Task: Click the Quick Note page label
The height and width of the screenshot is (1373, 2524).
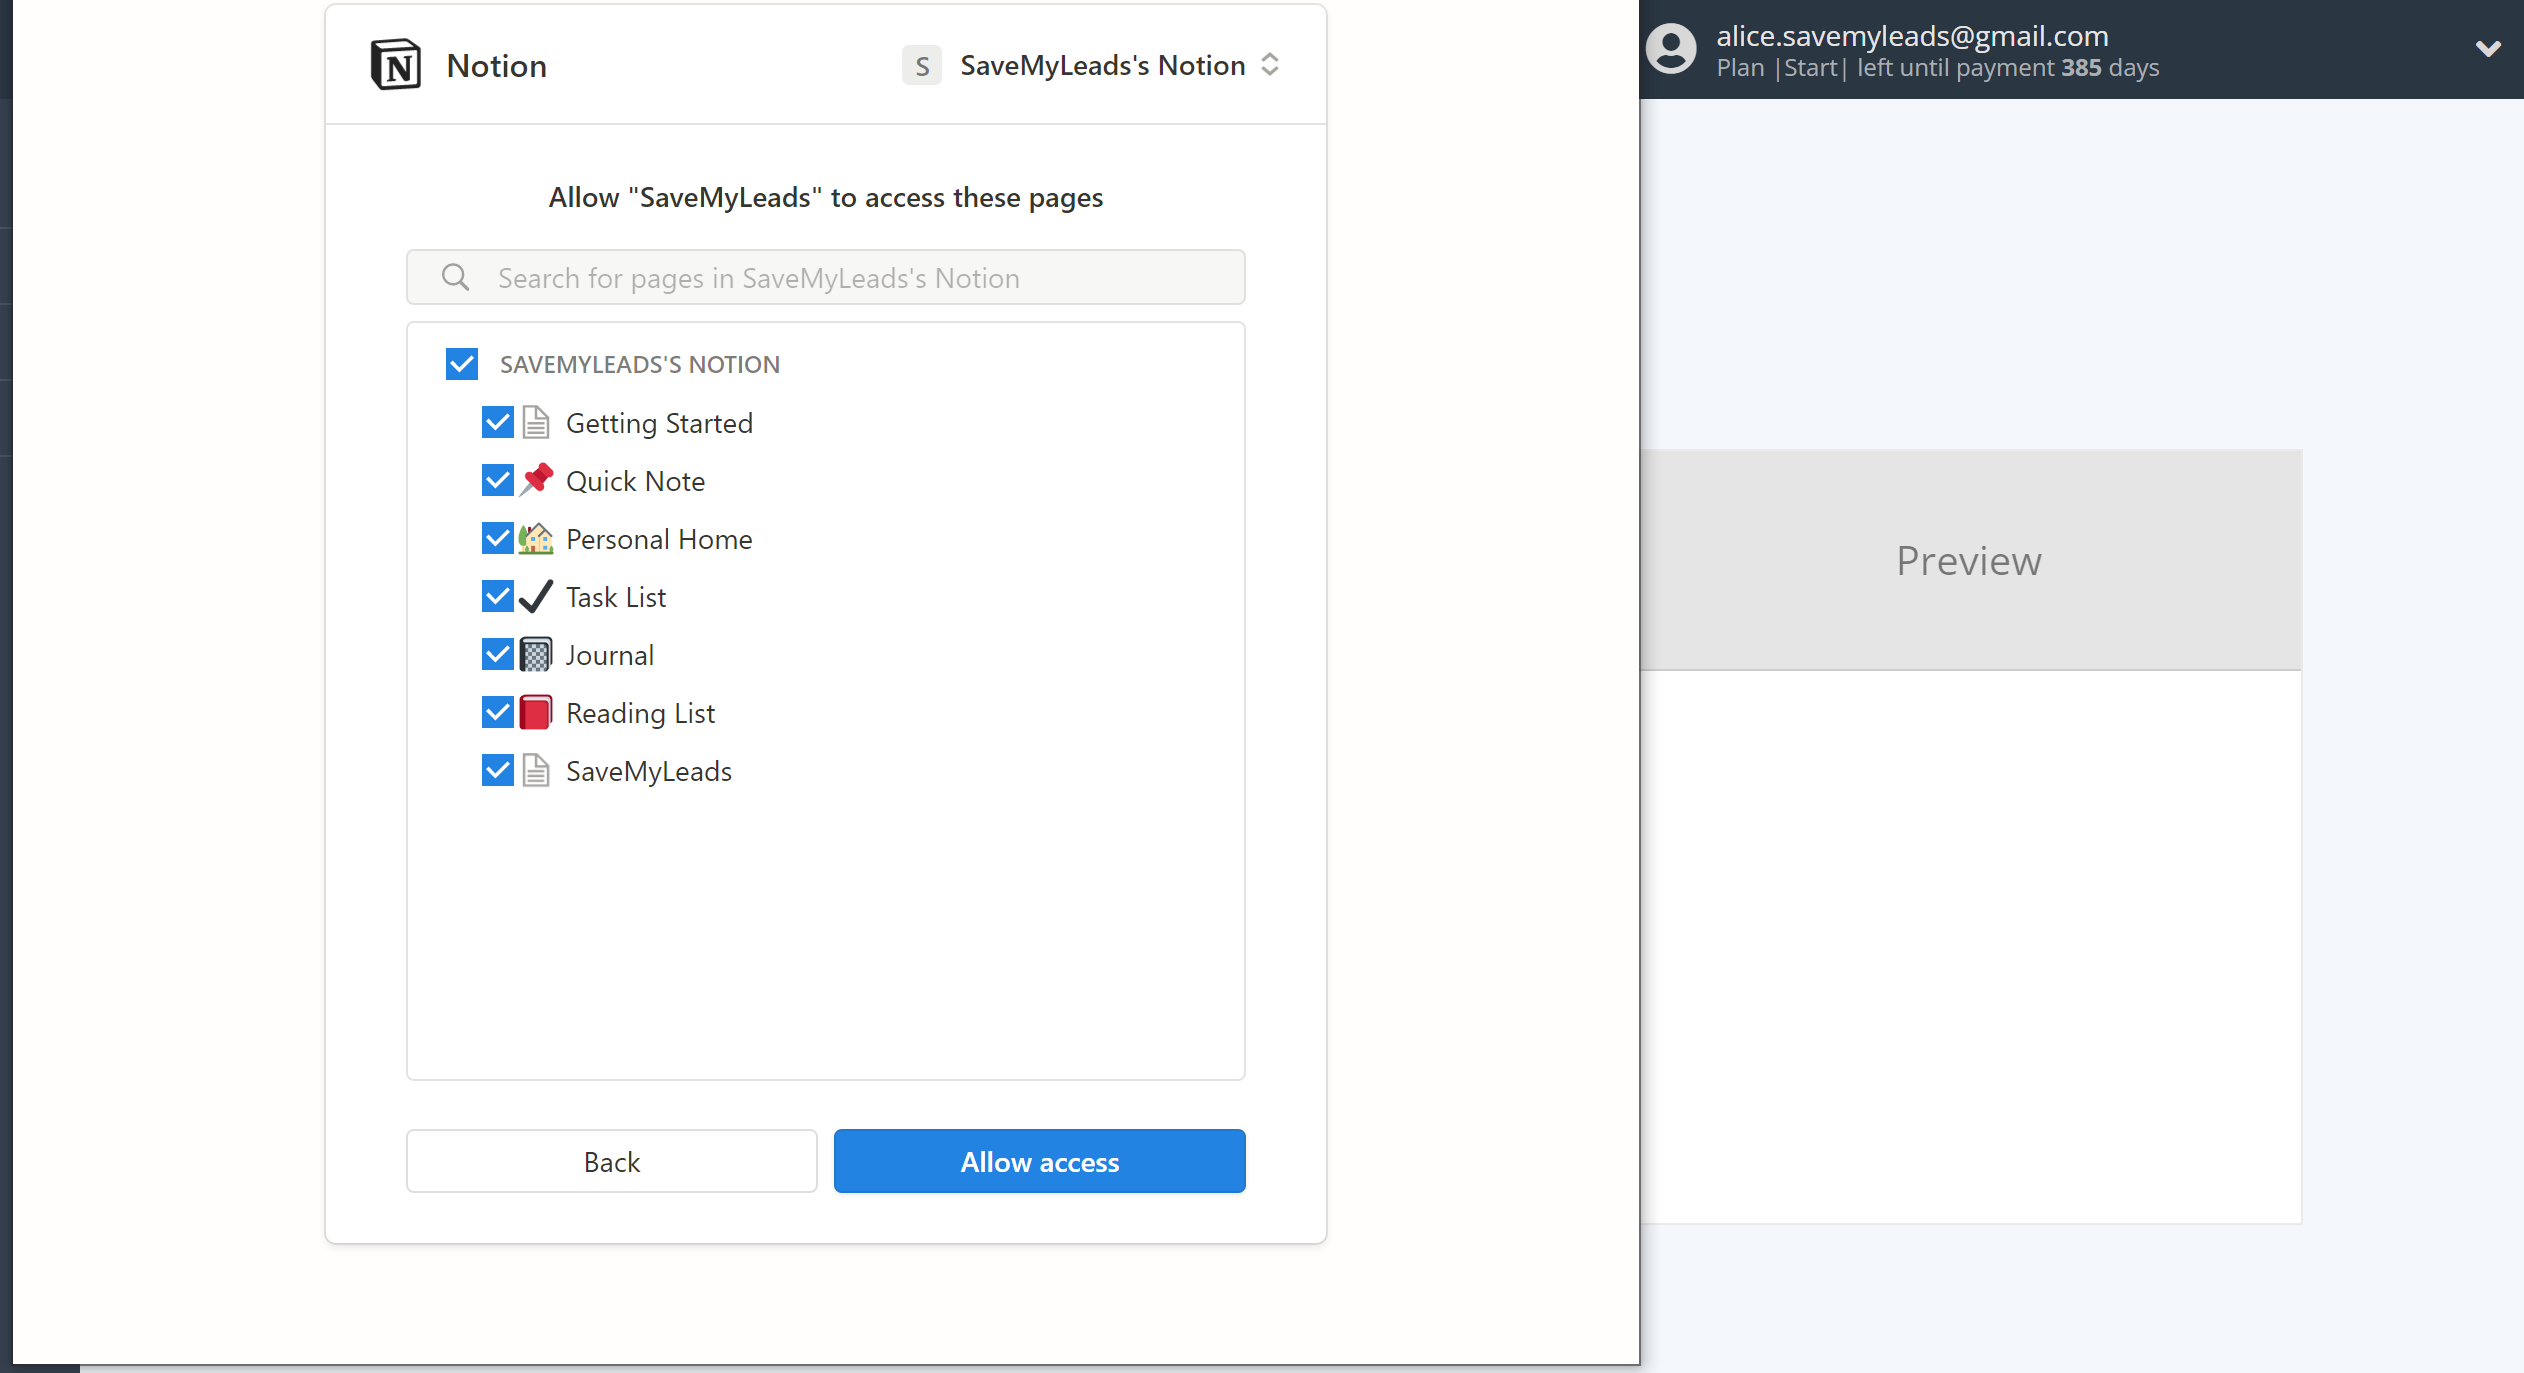Action: 635,481
